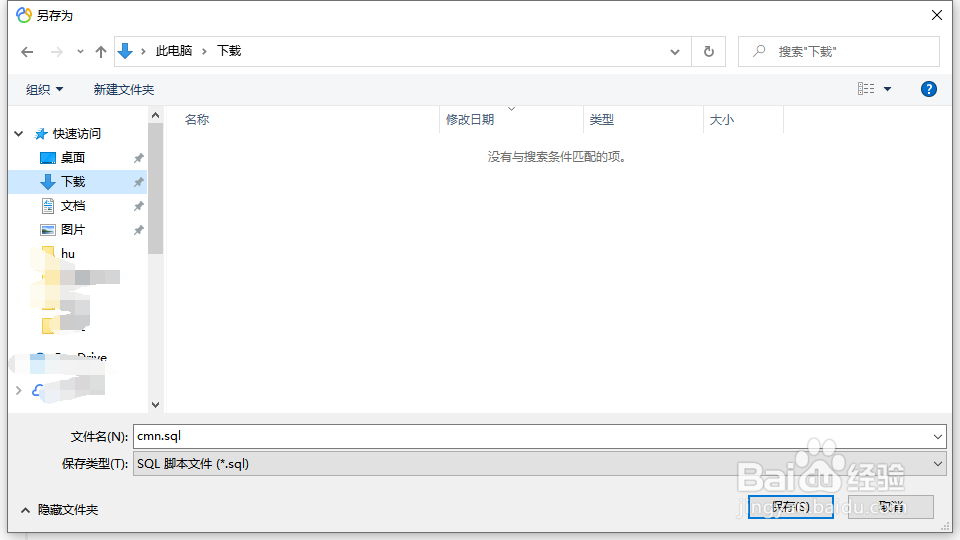This screenshot has width=960, height=540.
Task: Toggle 隐藏文件夹 to collapse folders
Action: pyautogui.click(x=60, y=509)
